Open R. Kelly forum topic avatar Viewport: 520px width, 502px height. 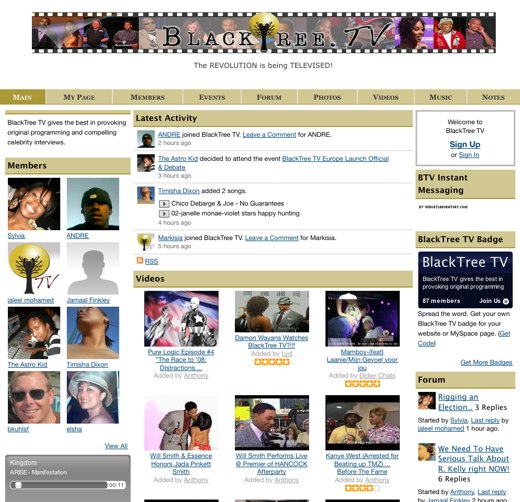(x=427, y=452)
